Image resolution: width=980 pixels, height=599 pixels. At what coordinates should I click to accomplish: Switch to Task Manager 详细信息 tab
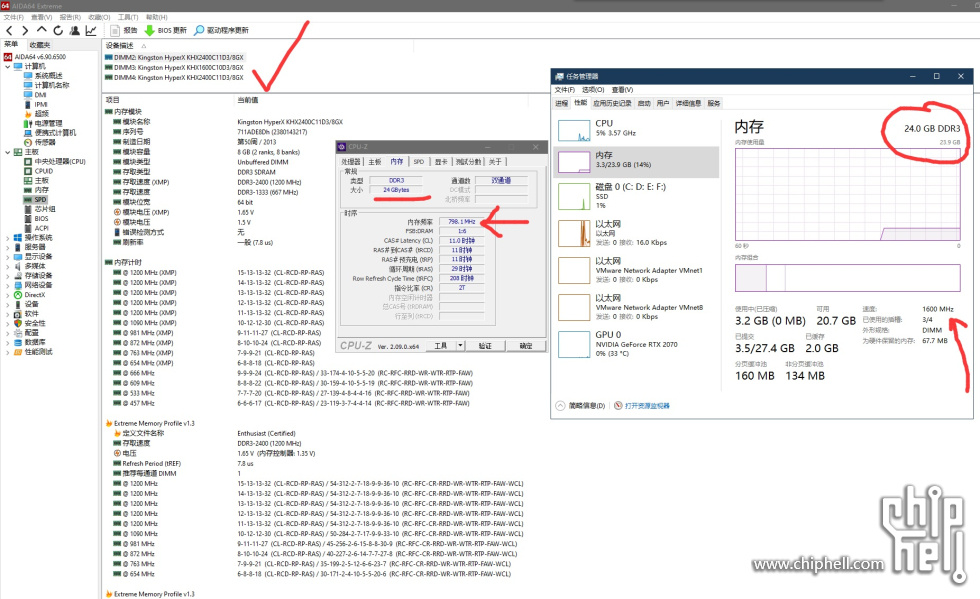(688, 103)
